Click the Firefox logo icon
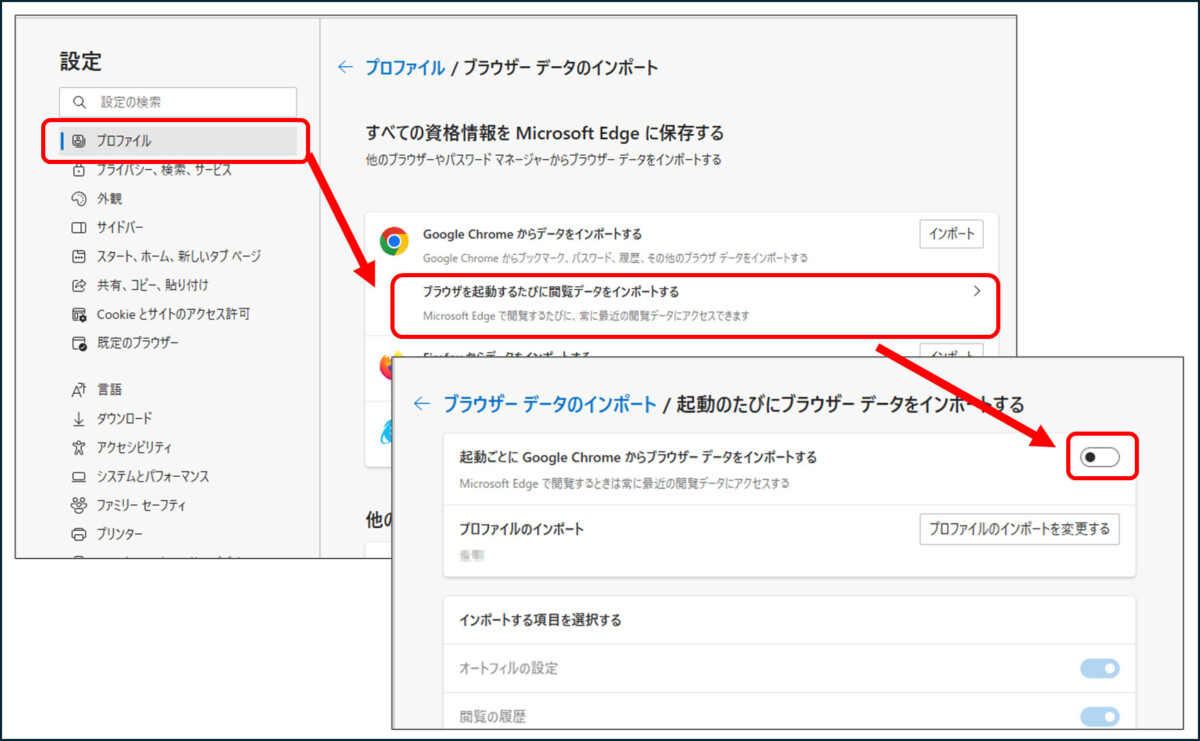The width and height of the screenshot is (1200, 741). (x=387, y=366)
